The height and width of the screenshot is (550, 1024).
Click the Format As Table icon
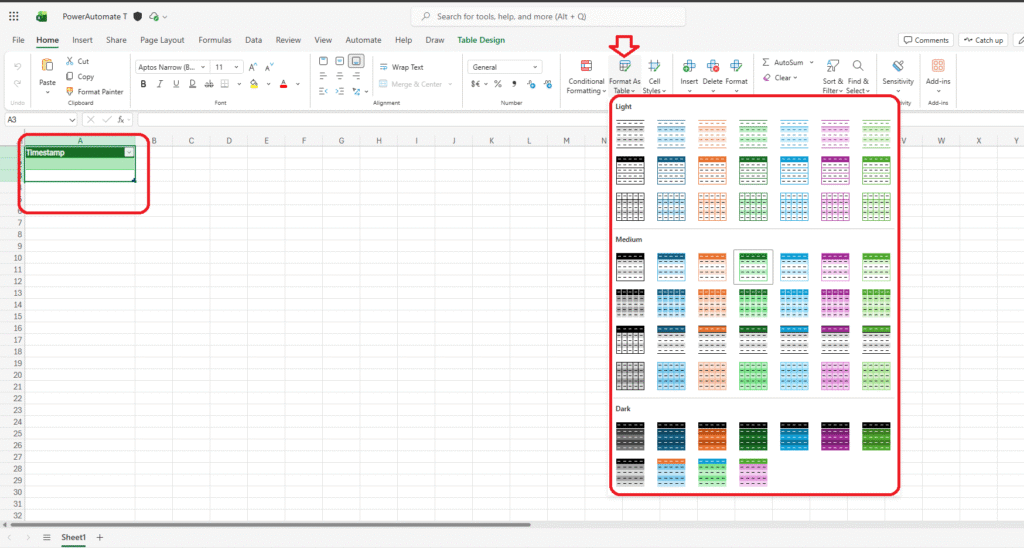click(624, 65)
